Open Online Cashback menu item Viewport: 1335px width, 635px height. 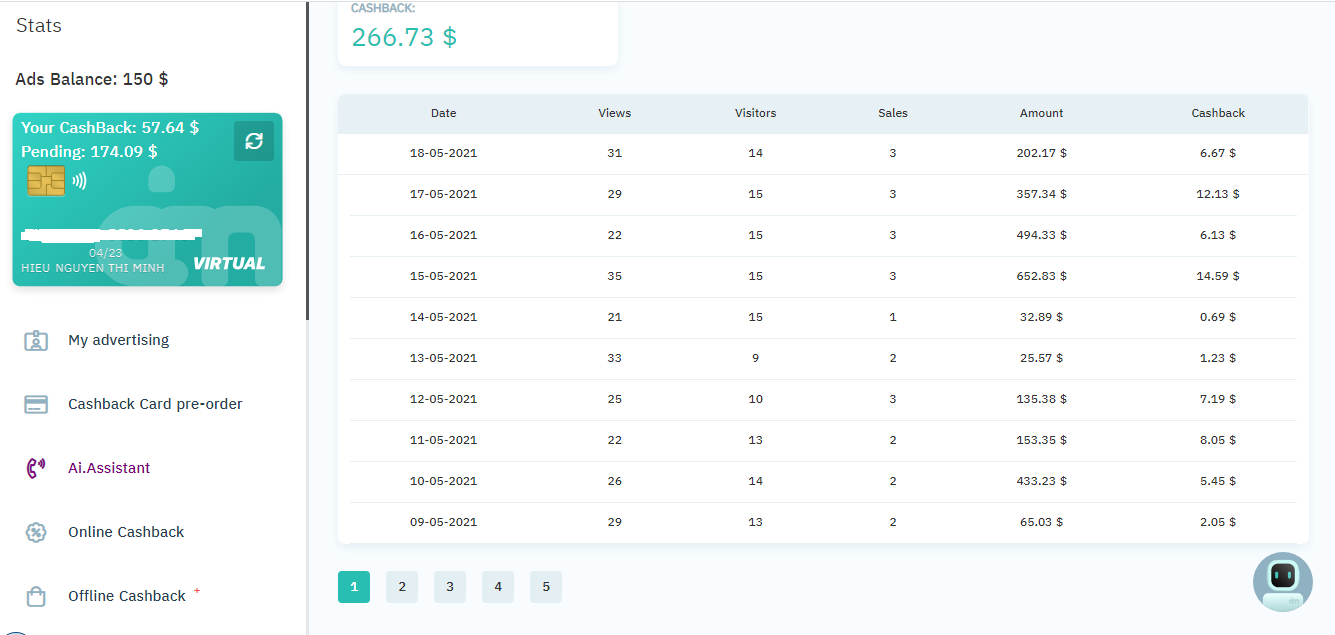point(126,532)
